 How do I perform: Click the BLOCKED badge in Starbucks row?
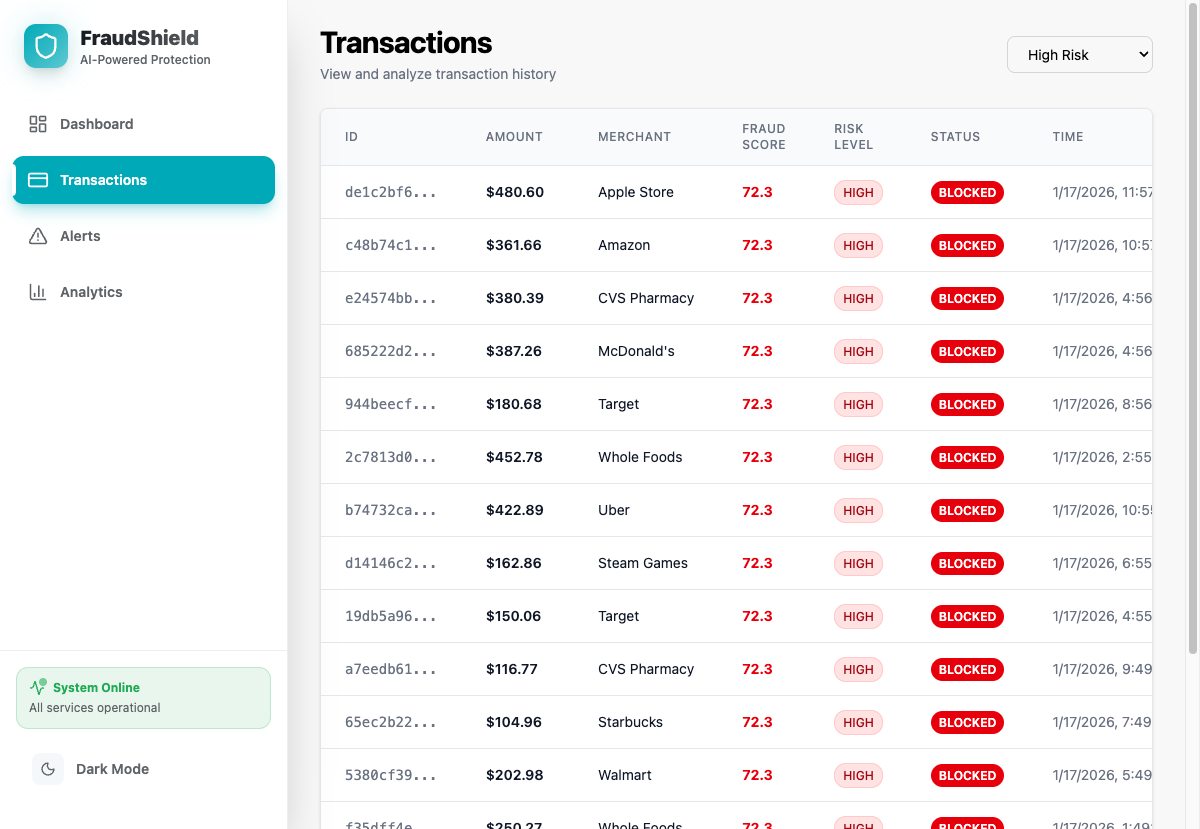pyautogui.click(x=967, y=722)
